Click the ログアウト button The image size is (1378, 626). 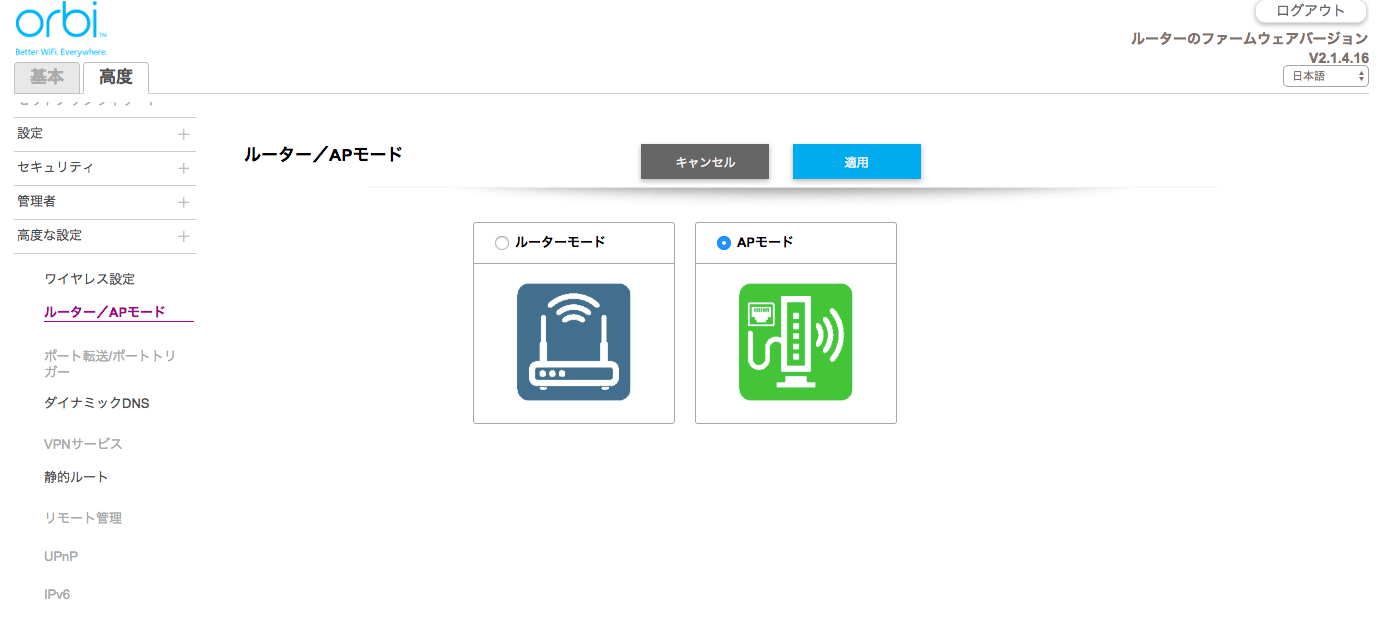point(1310,11)
